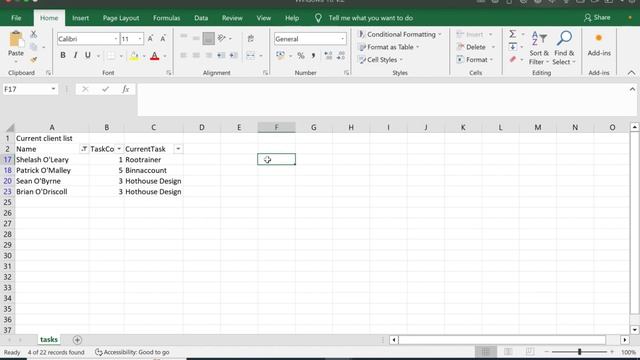Toggle align text left
The image size is (640, 360).
(184, 56)
